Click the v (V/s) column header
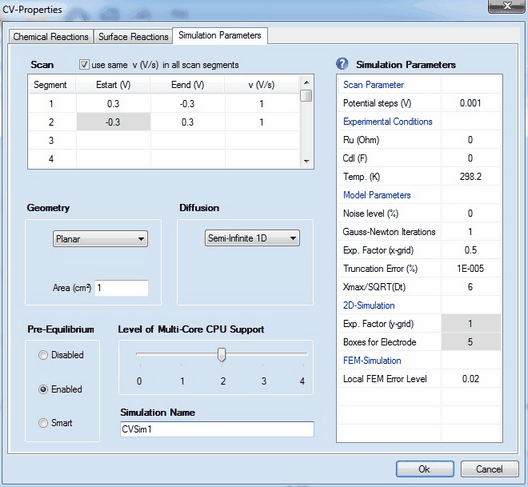The height and width of the screenshot is (487, 528). 262,85
